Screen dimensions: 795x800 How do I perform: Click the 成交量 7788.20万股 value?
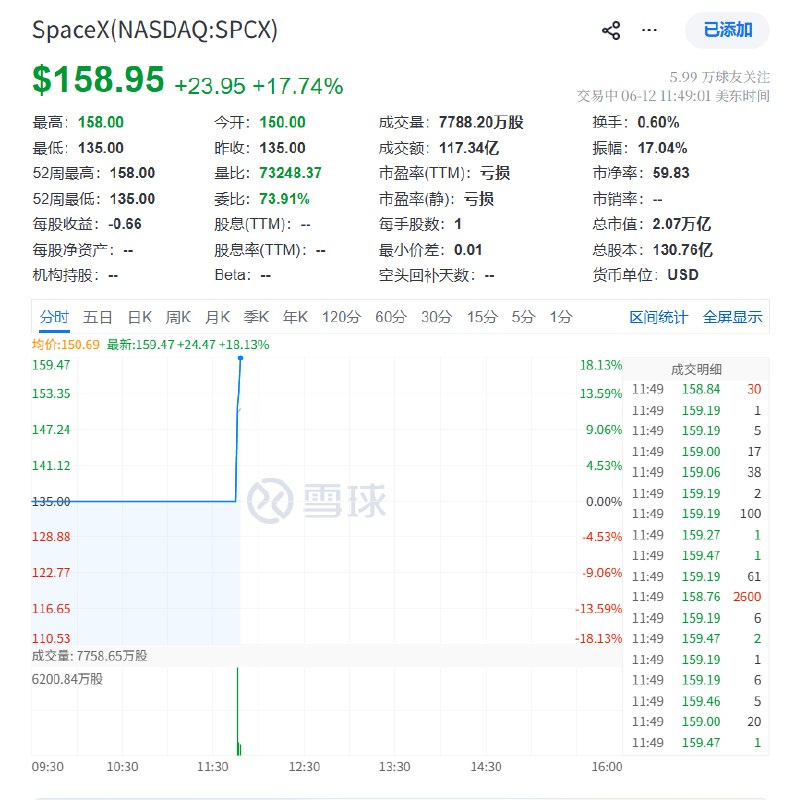coord(481,122)
